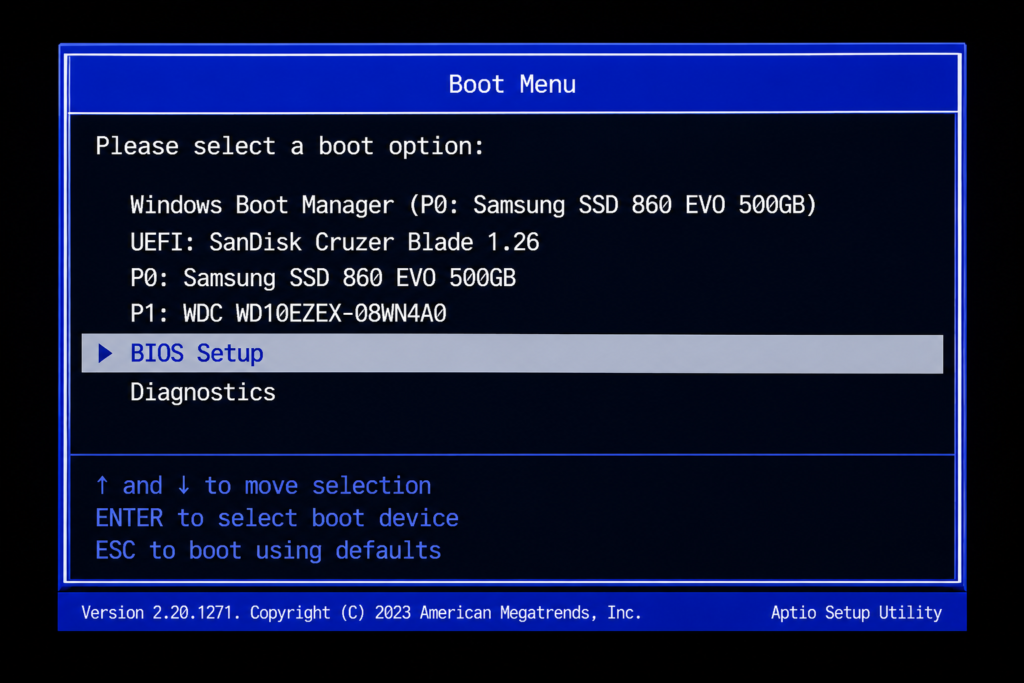Click 'ESC to boot using defaults' hint
The image size is (1024, 683).
[268, 551]
